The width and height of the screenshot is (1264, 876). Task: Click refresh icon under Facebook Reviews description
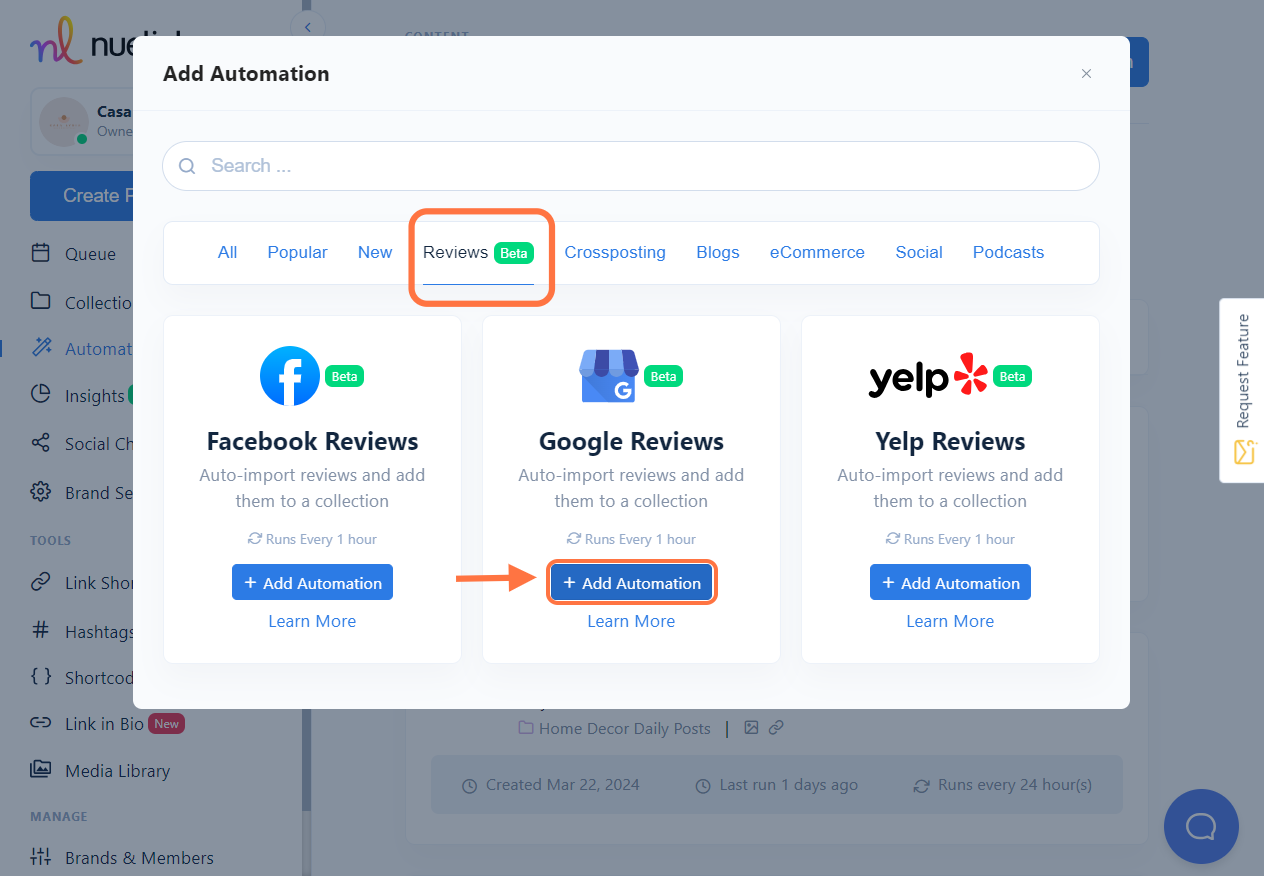[x=255, y=539]
